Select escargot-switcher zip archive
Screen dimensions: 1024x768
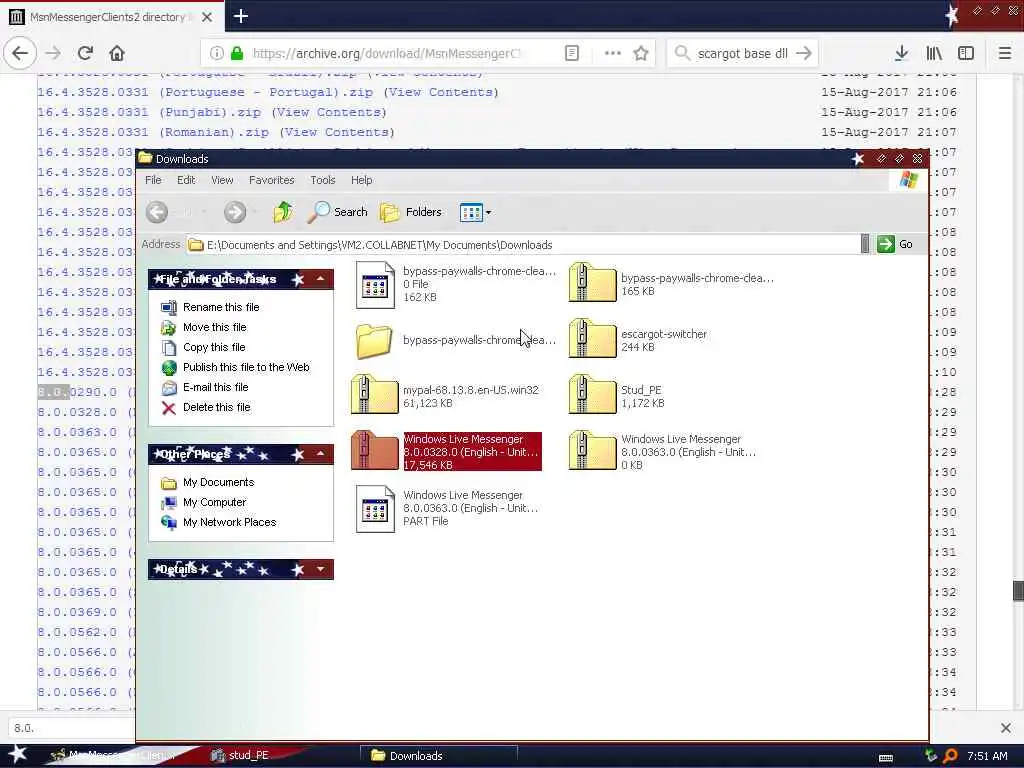(x=592, y=338)
